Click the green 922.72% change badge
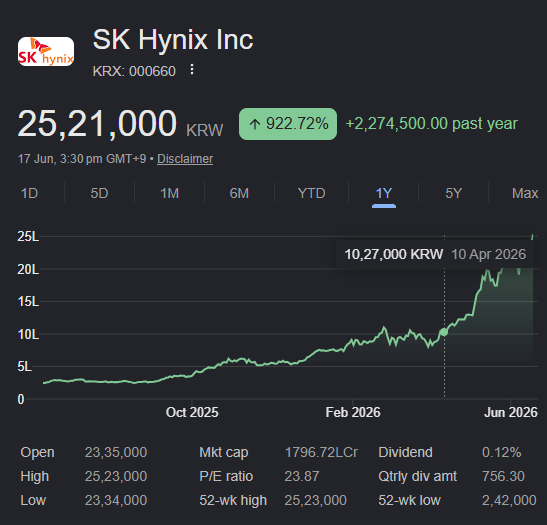The width and height of the screenshot is (547, 525). click(288, 124)
